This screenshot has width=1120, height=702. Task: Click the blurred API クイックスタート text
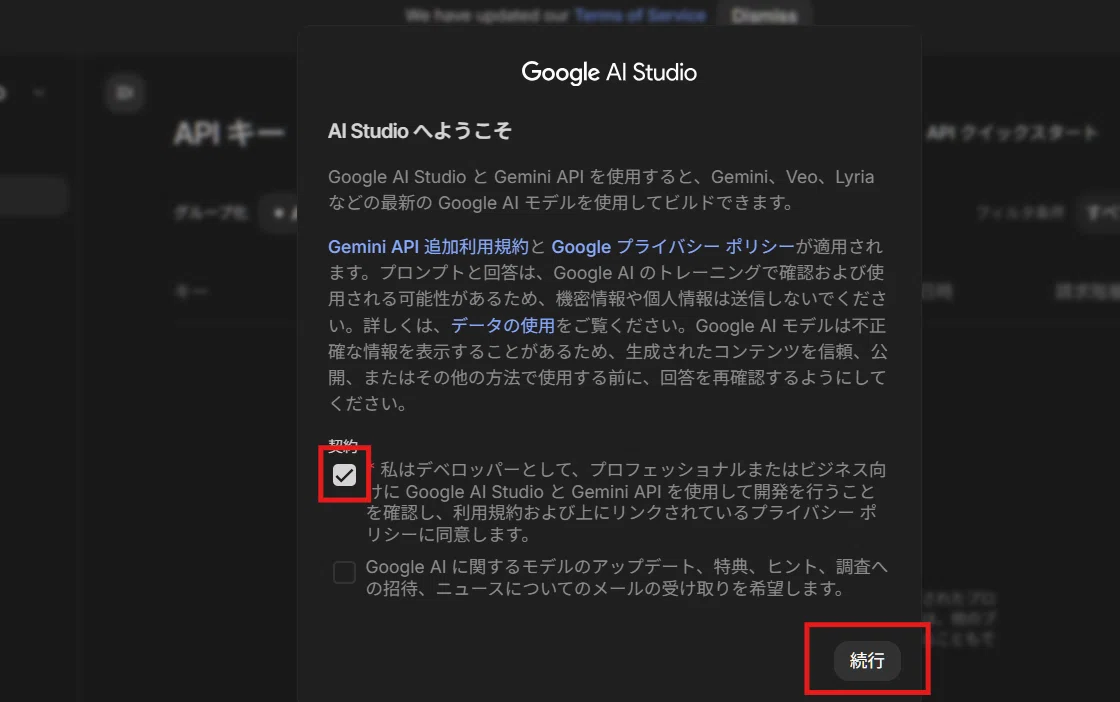pos(1011,133)
